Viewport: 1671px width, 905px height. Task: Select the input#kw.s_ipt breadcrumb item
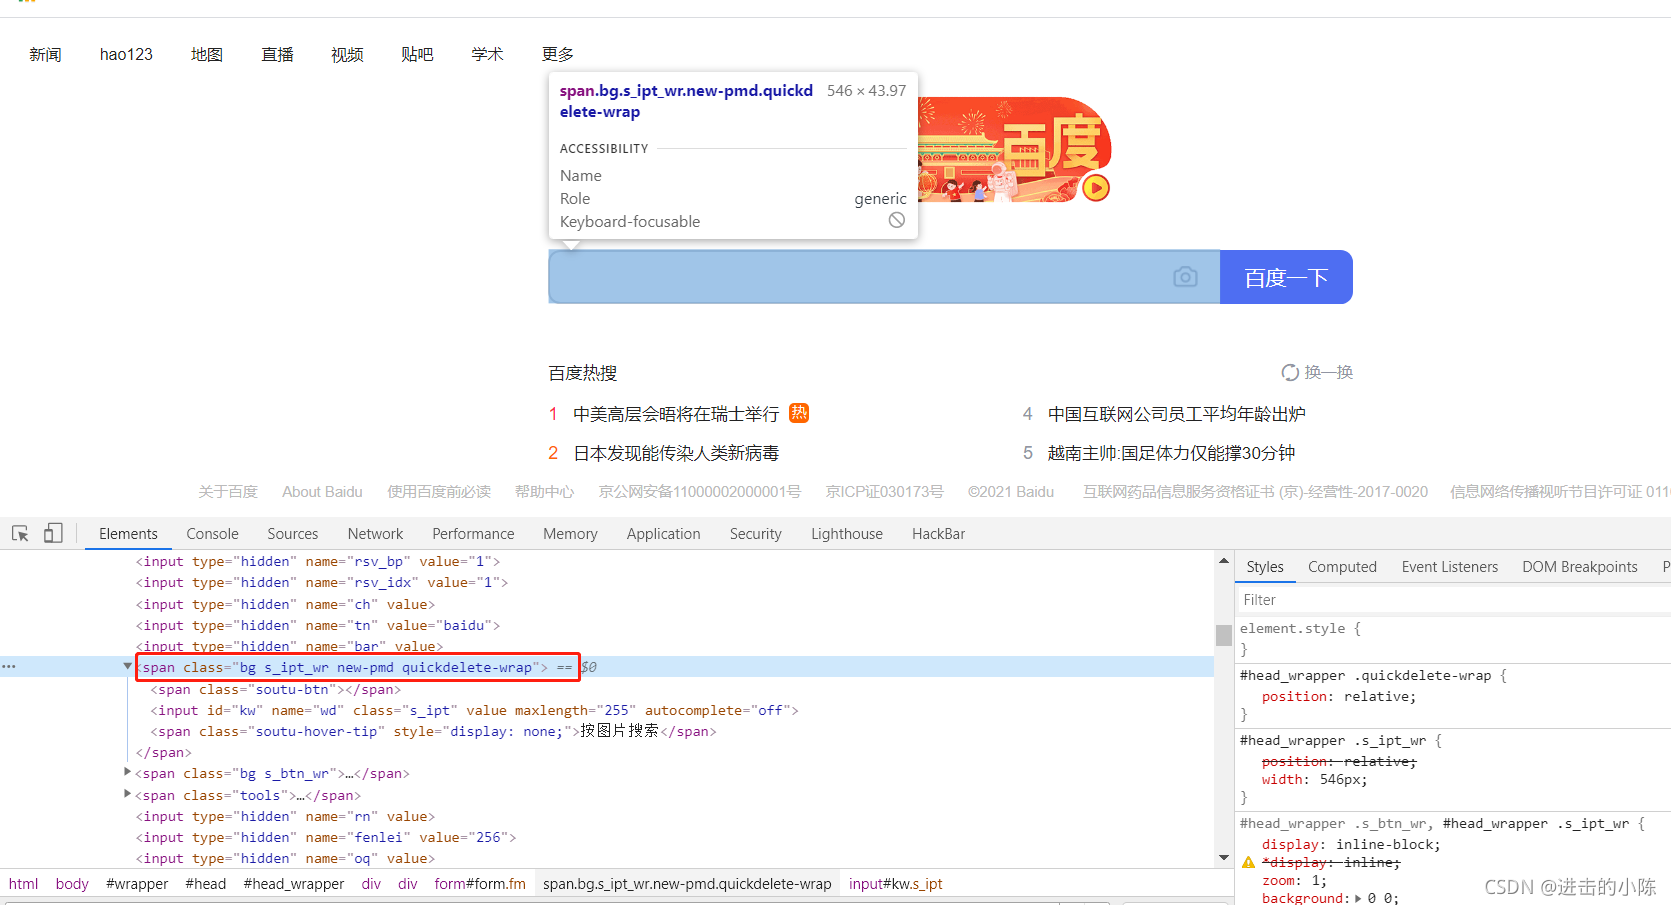896,884
